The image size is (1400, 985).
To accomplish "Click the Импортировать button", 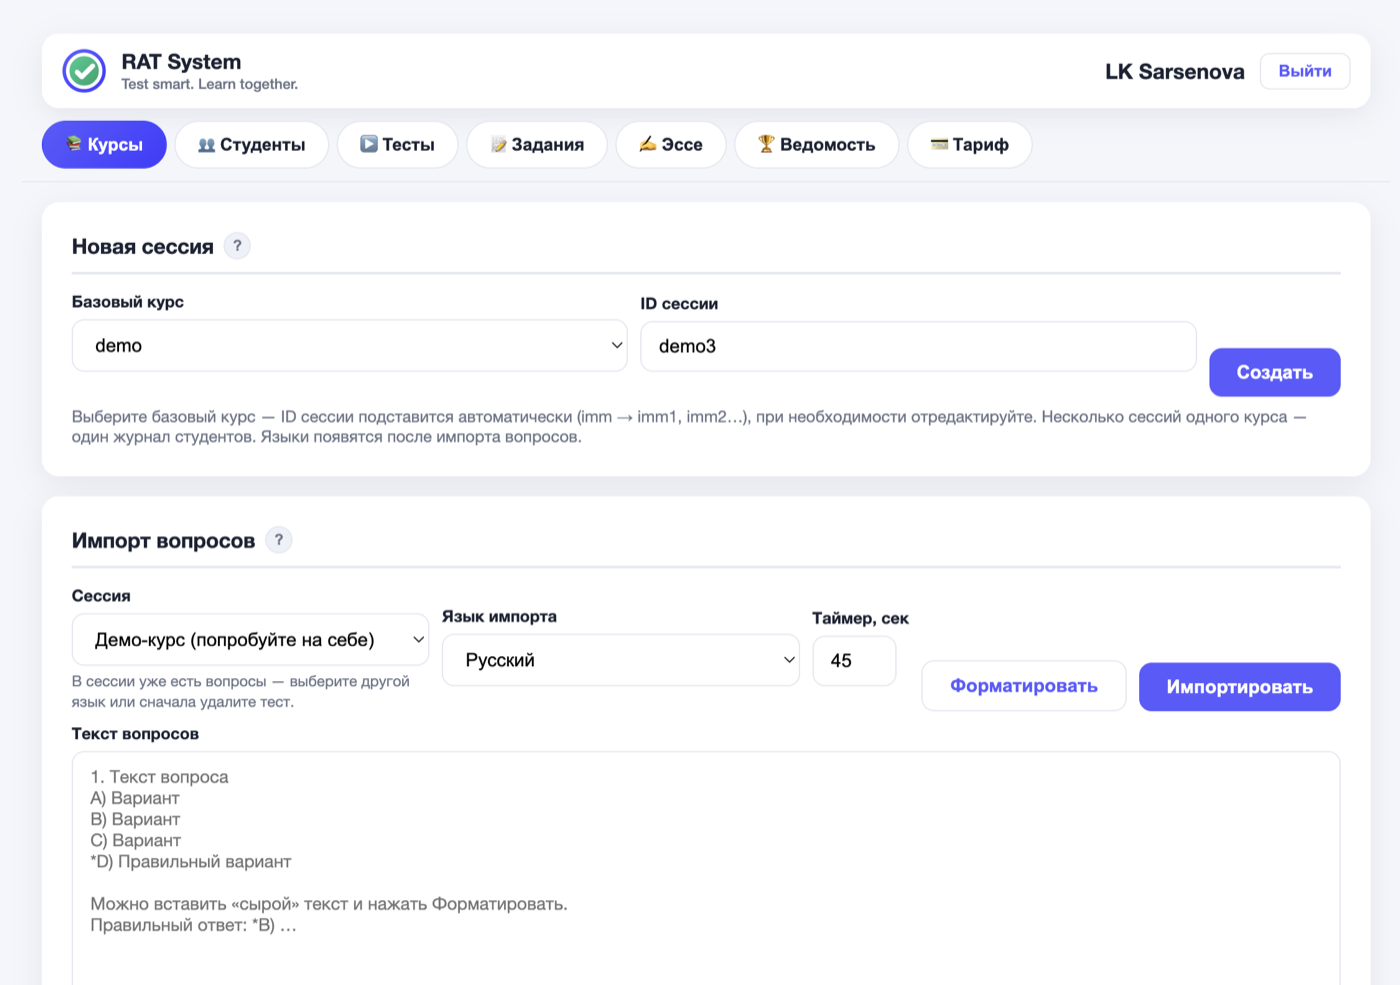I will click(1240, 687).
